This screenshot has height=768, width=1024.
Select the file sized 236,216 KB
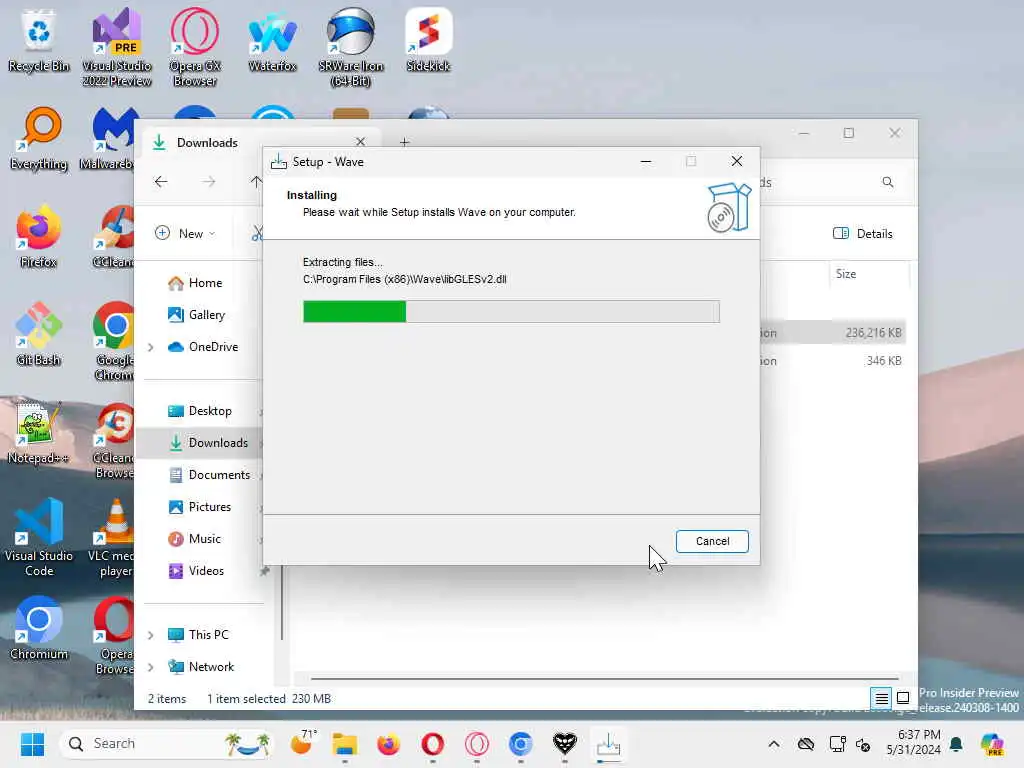(x=833, y=332)
